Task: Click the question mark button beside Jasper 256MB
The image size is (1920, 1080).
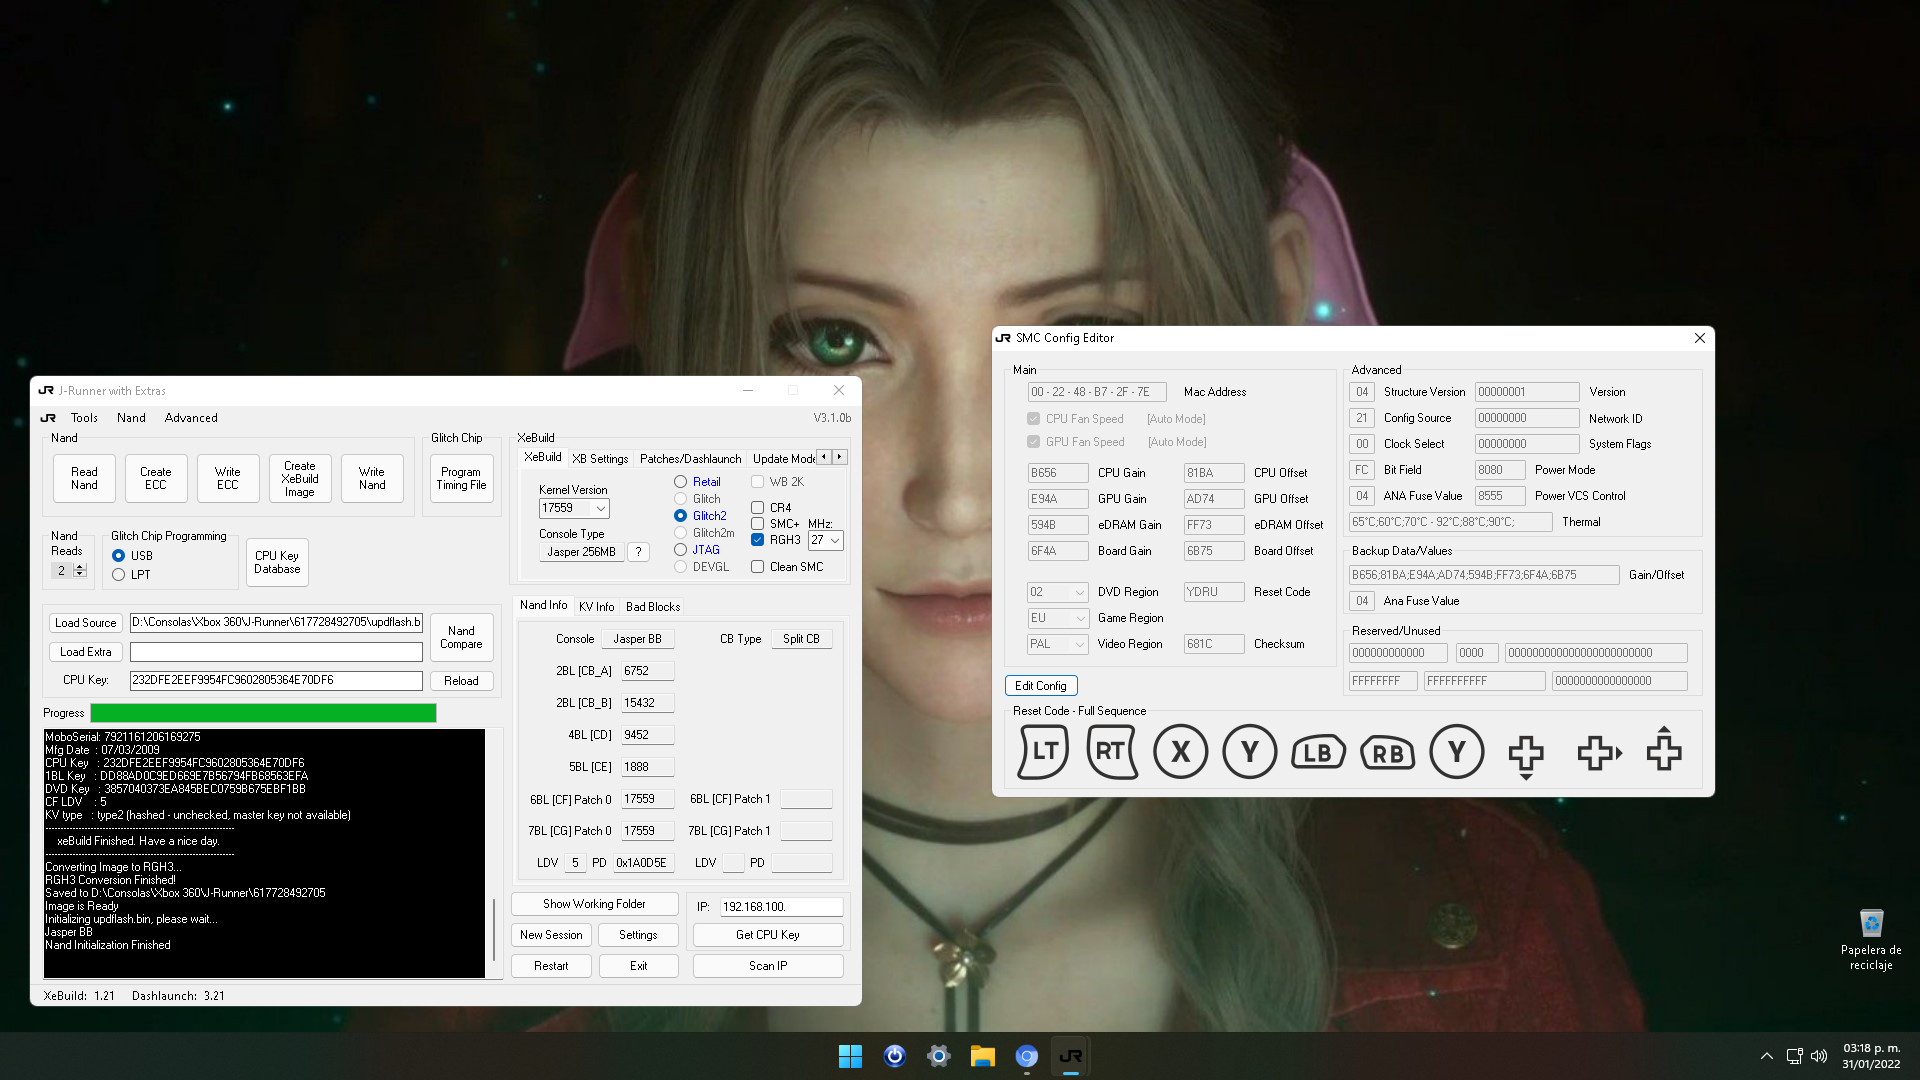Action: (638, 552)
